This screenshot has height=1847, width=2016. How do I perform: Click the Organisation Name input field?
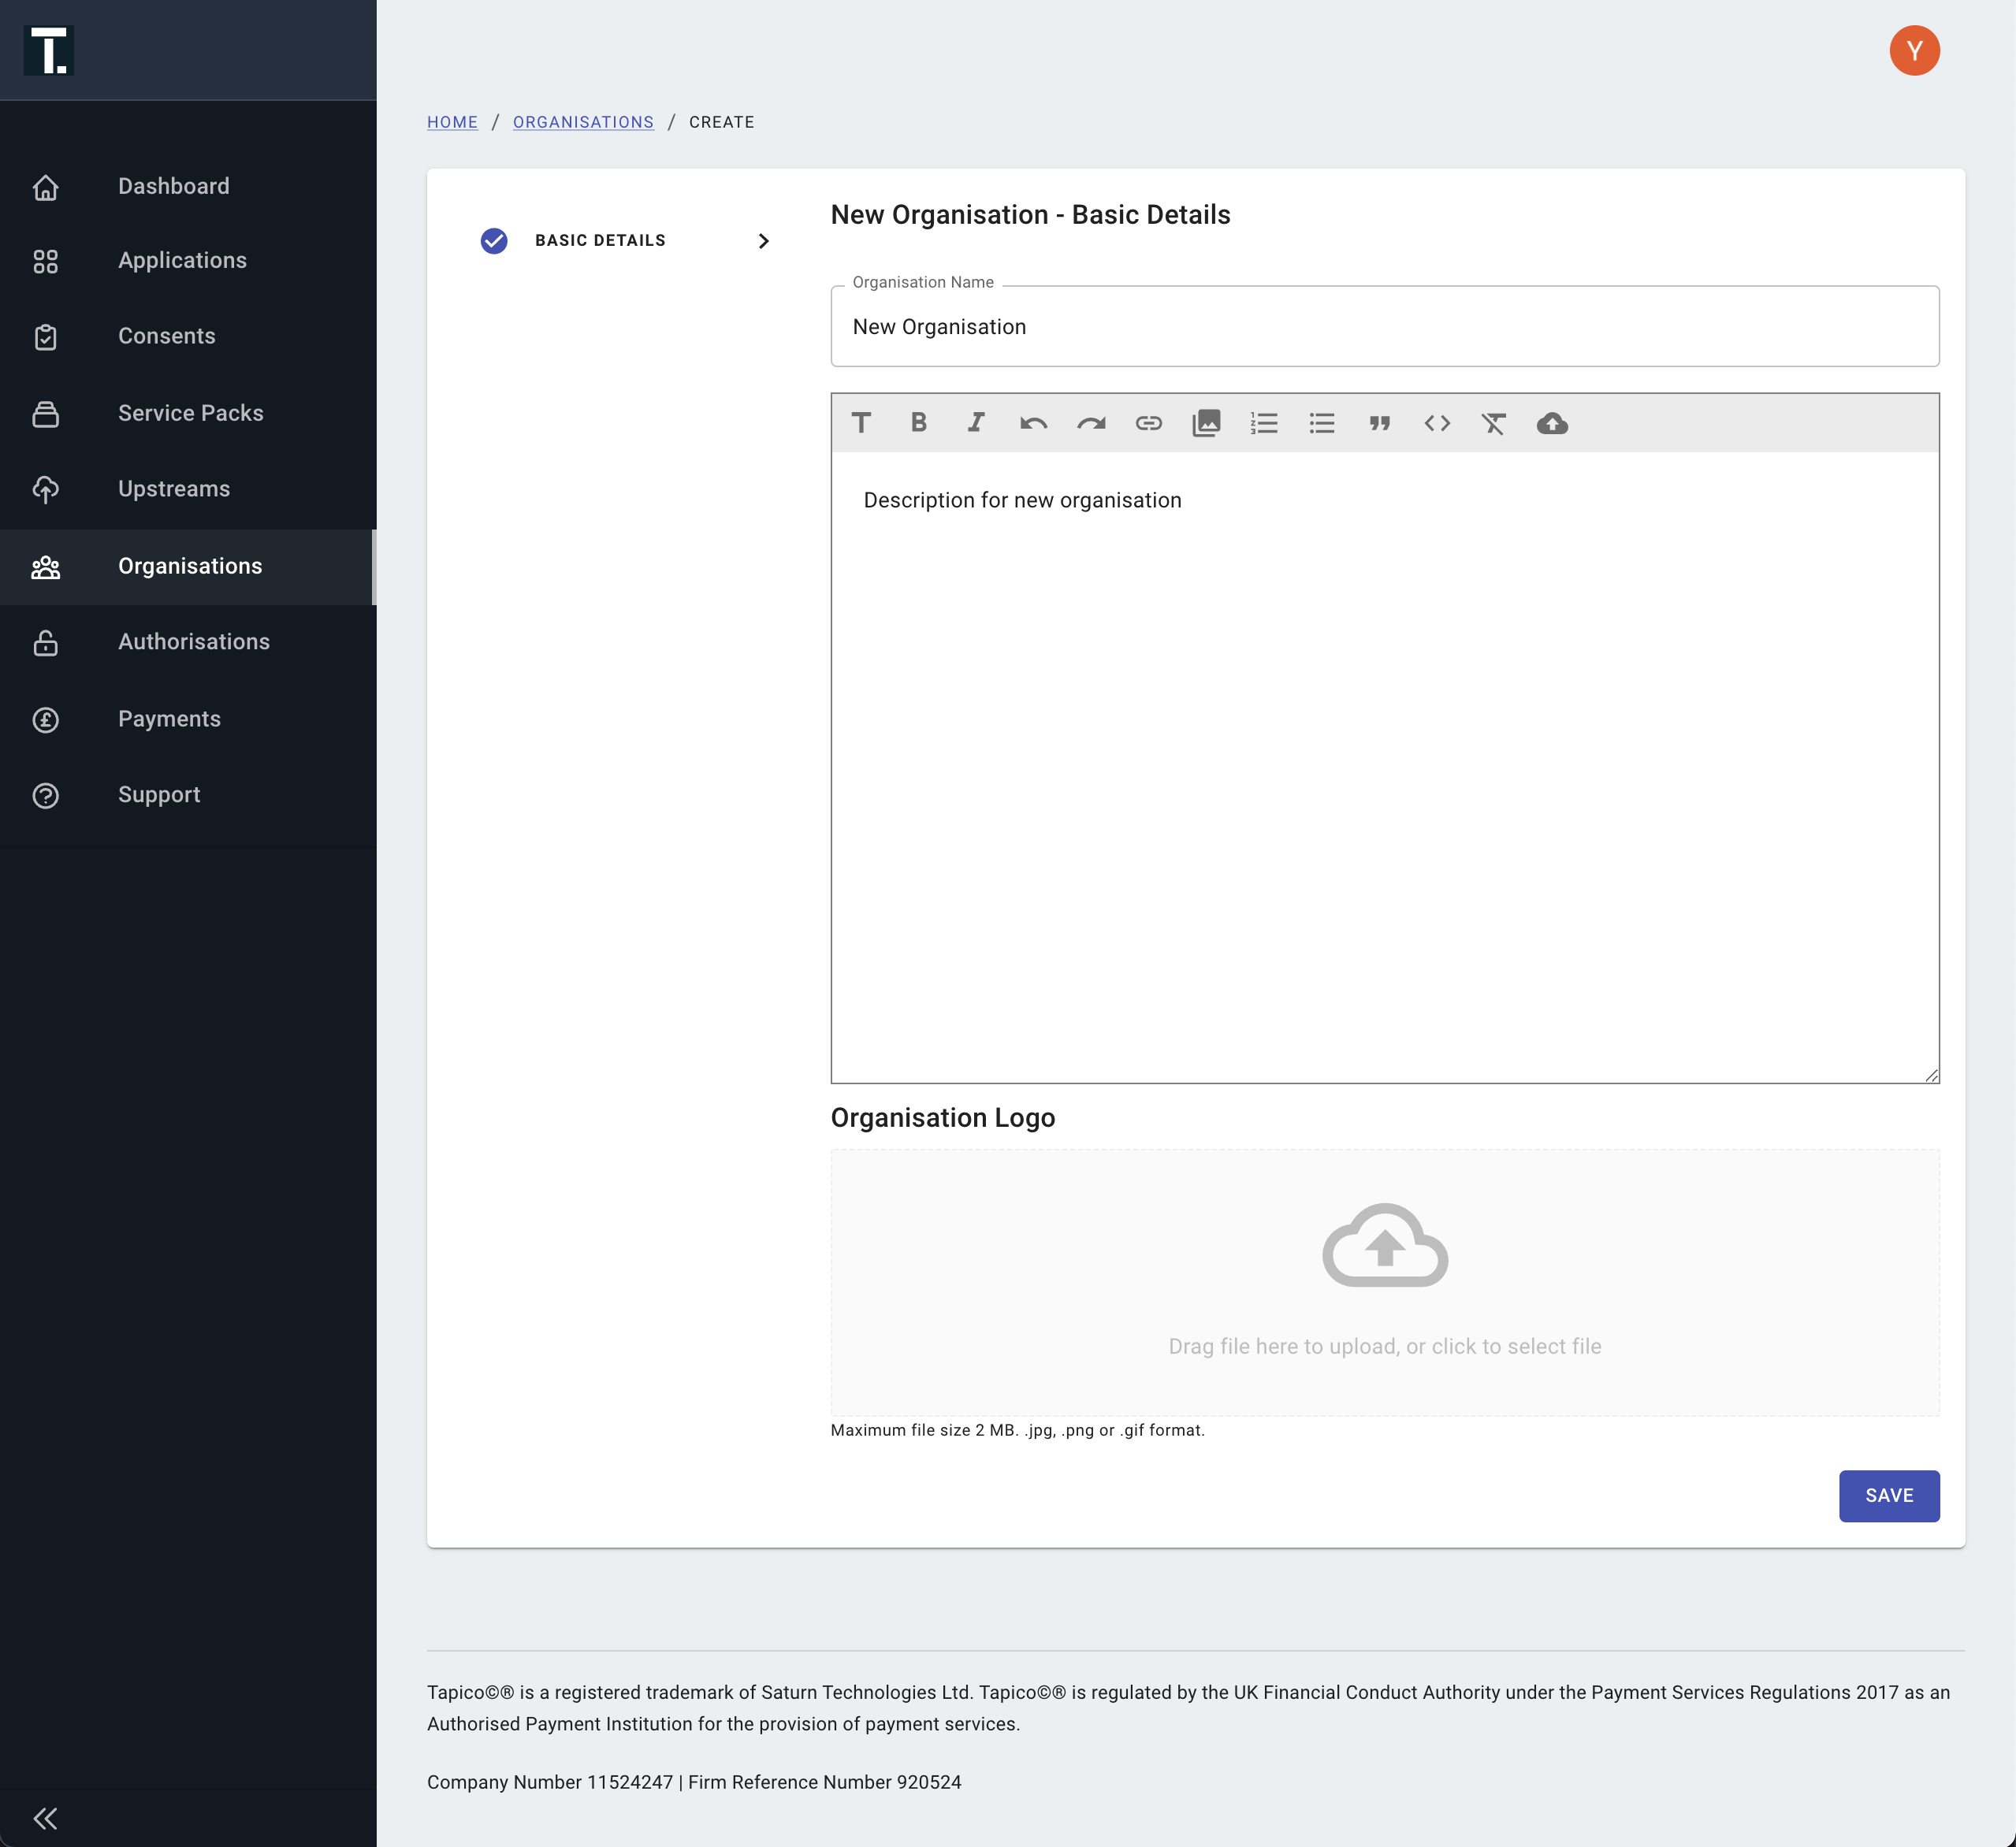click(x=1384, y=327)
